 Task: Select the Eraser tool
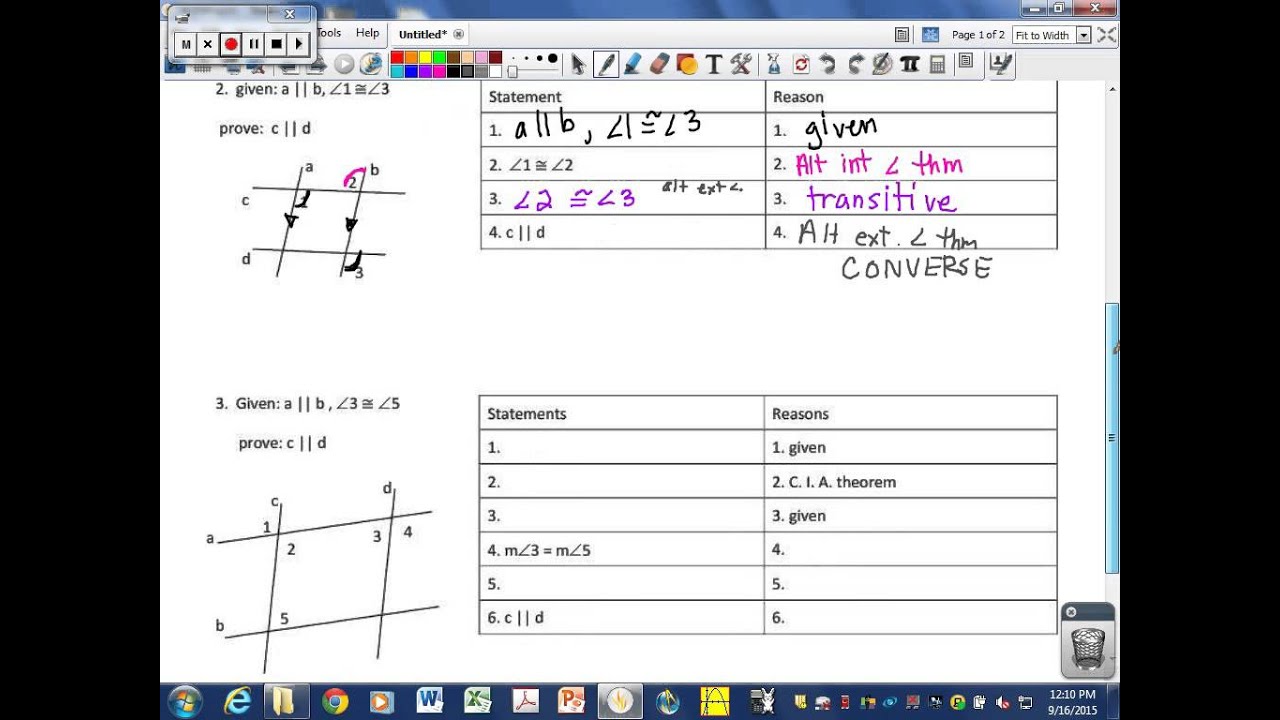pos(658,64)
